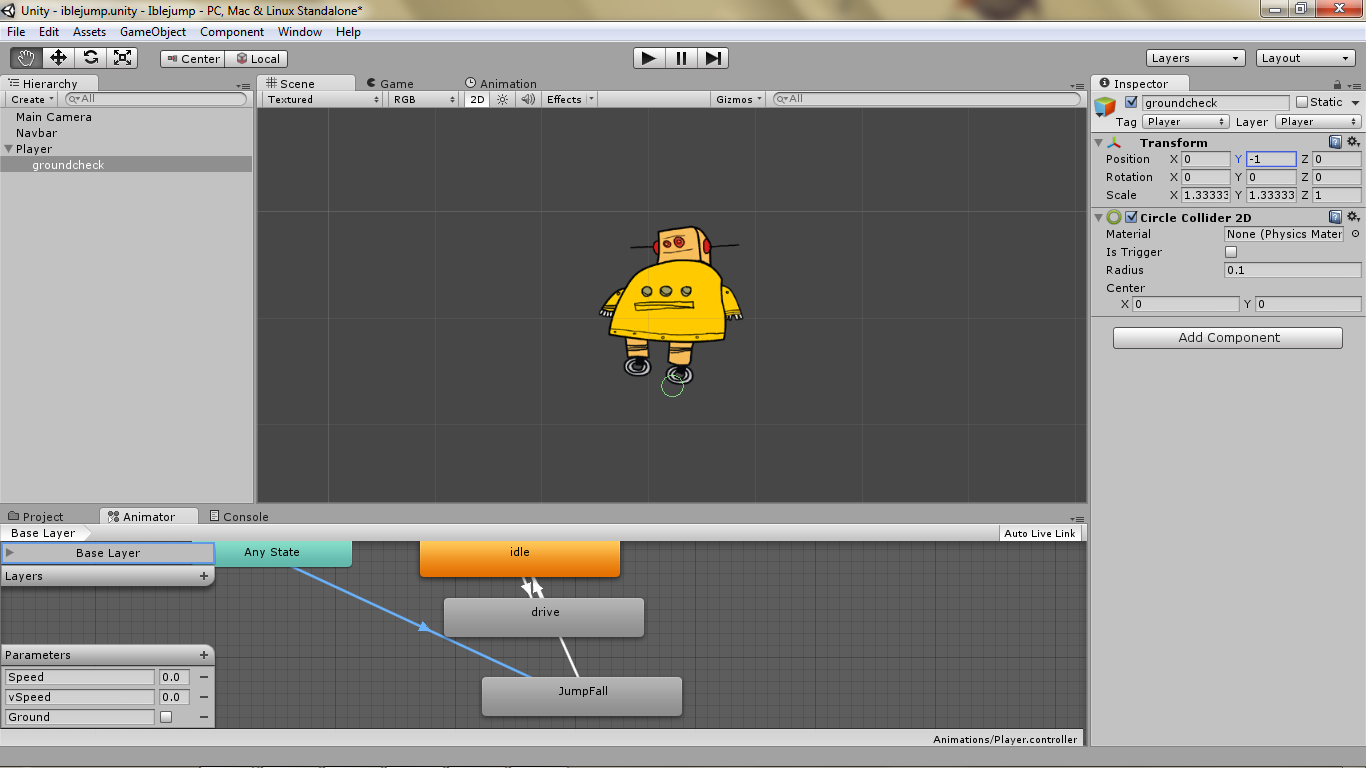Open the Hierarchy Create dropdown
Screen dimensions: 1366x768
(x=31, y=99)
